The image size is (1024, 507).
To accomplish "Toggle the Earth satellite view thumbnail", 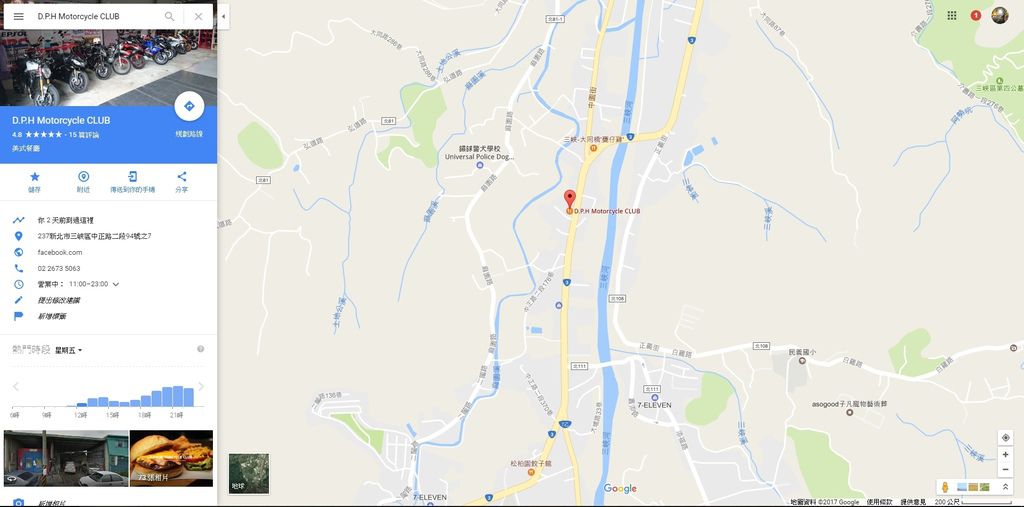I will coord(249,474).
